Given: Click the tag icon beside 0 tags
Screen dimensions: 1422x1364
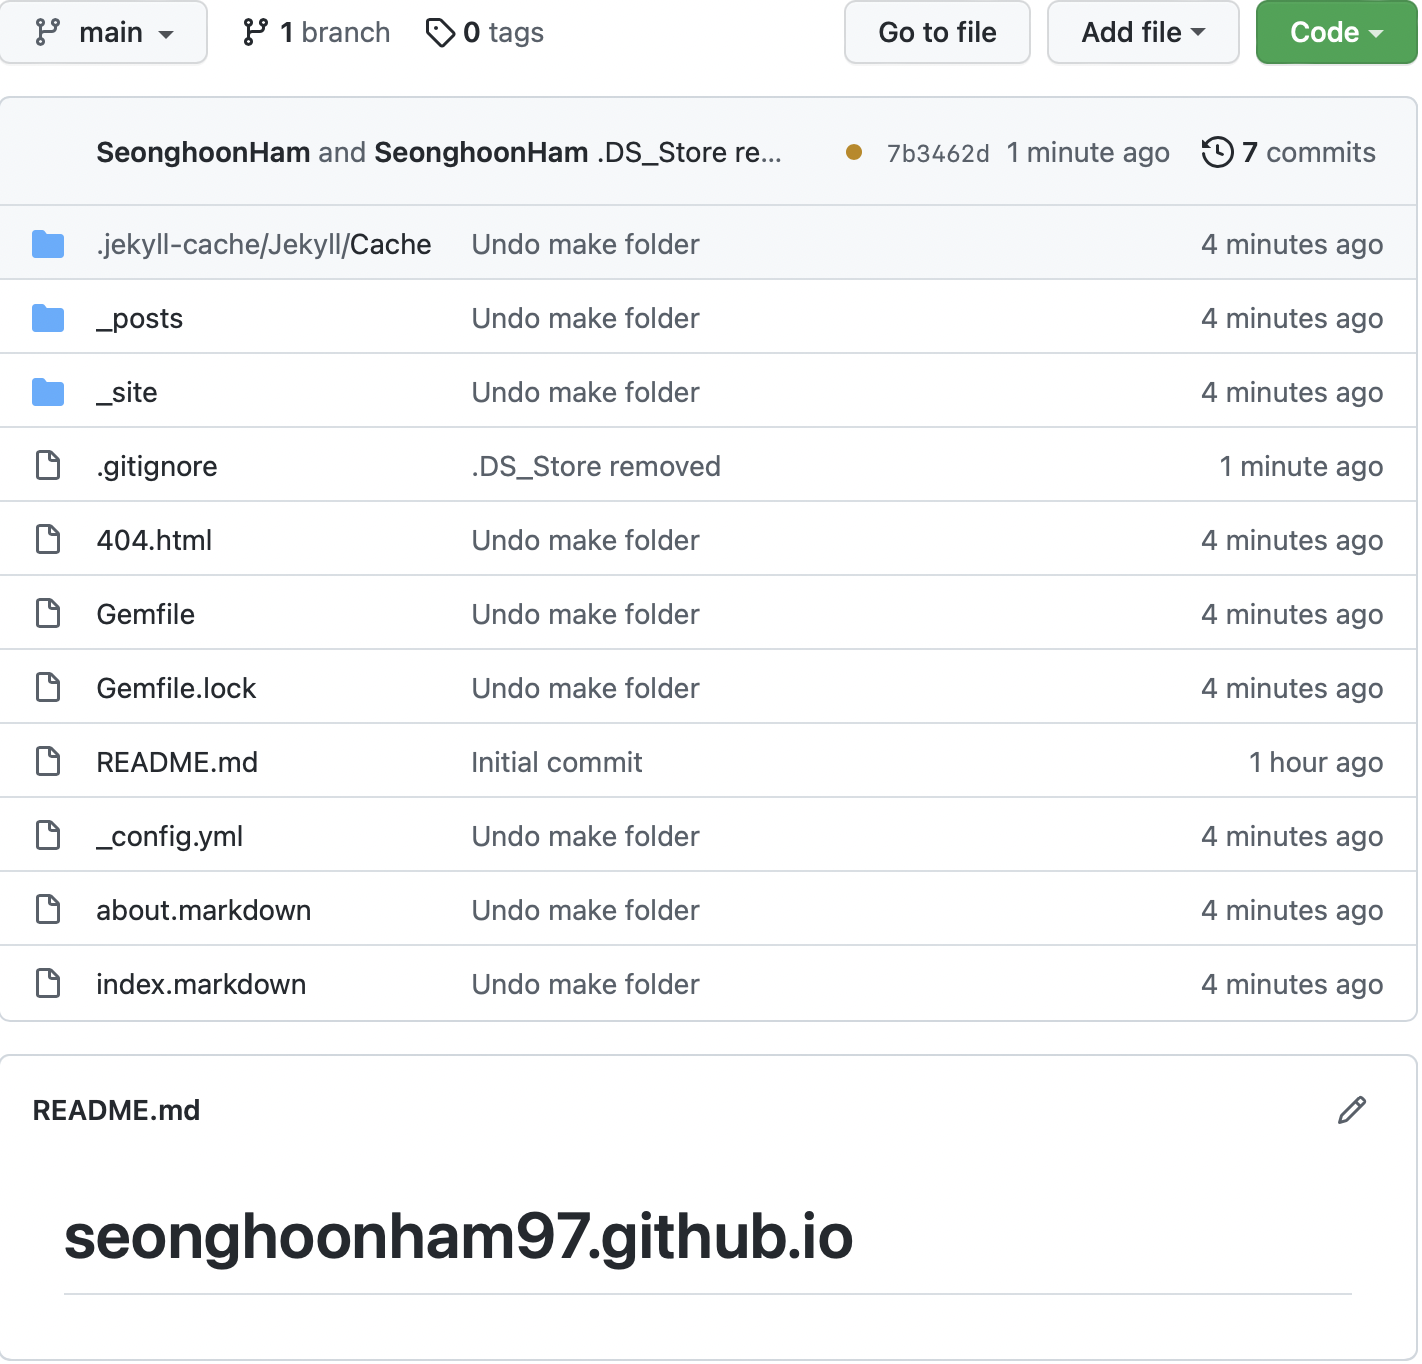Looking at the screenshot, I should (x=440, y=33).
